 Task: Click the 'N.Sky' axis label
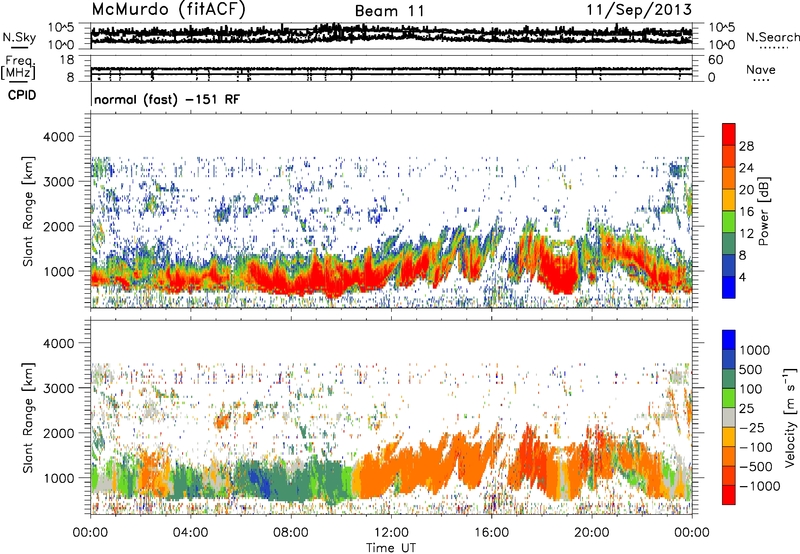19,37
